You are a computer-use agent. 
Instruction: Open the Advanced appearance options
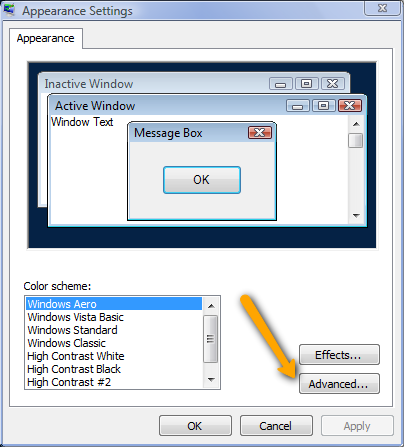pos(339,384)
